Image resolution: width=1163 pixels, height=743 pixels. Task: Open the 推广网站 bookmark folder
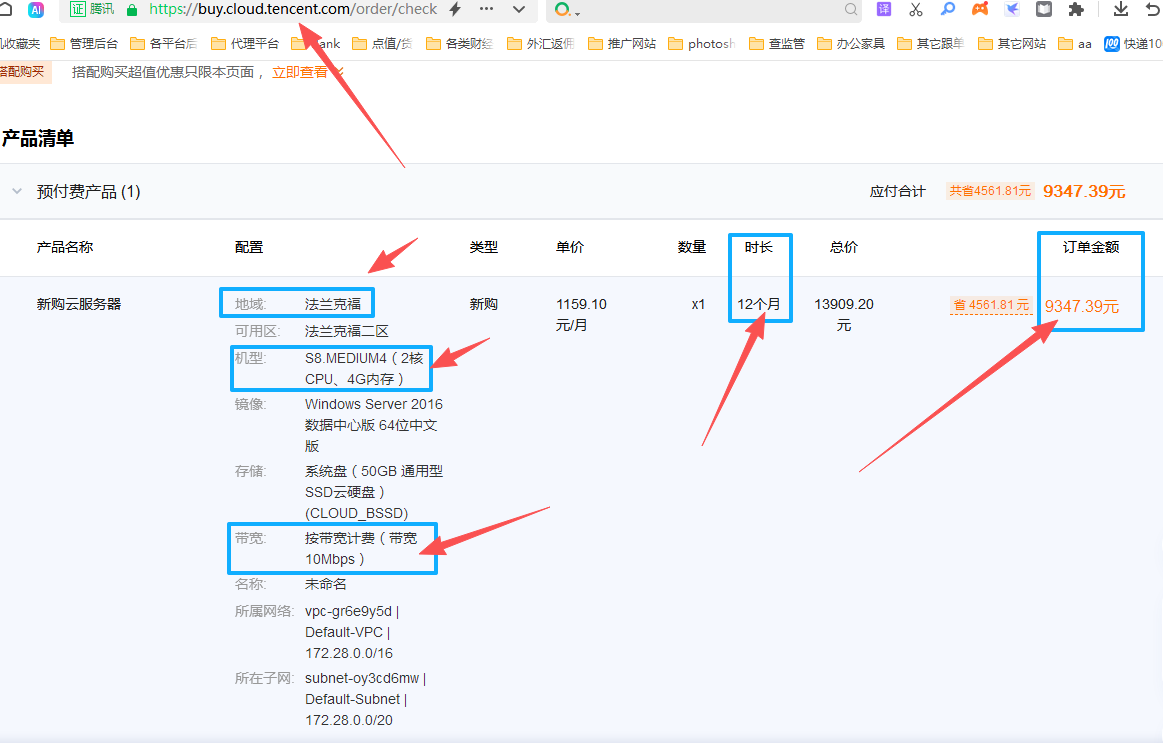point(622,44)
